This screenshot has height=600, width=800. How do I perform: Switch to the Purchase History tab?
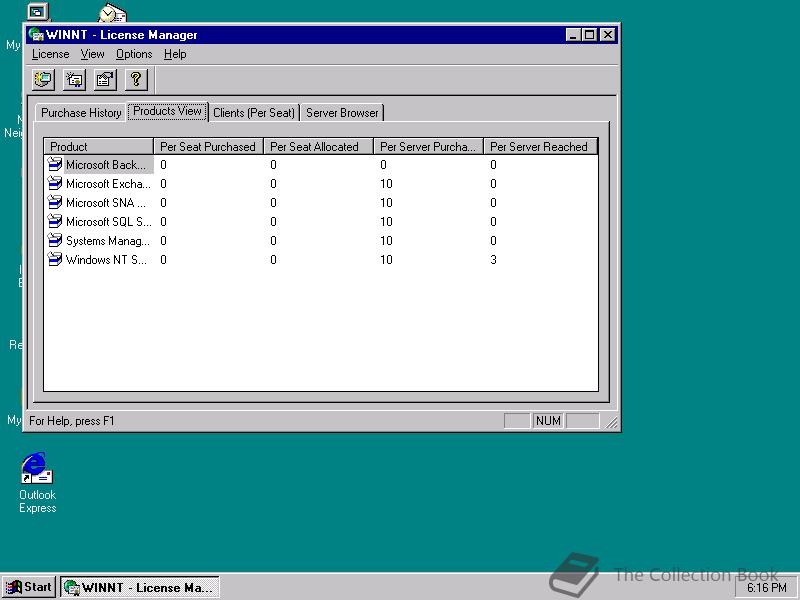click(81, 113)
